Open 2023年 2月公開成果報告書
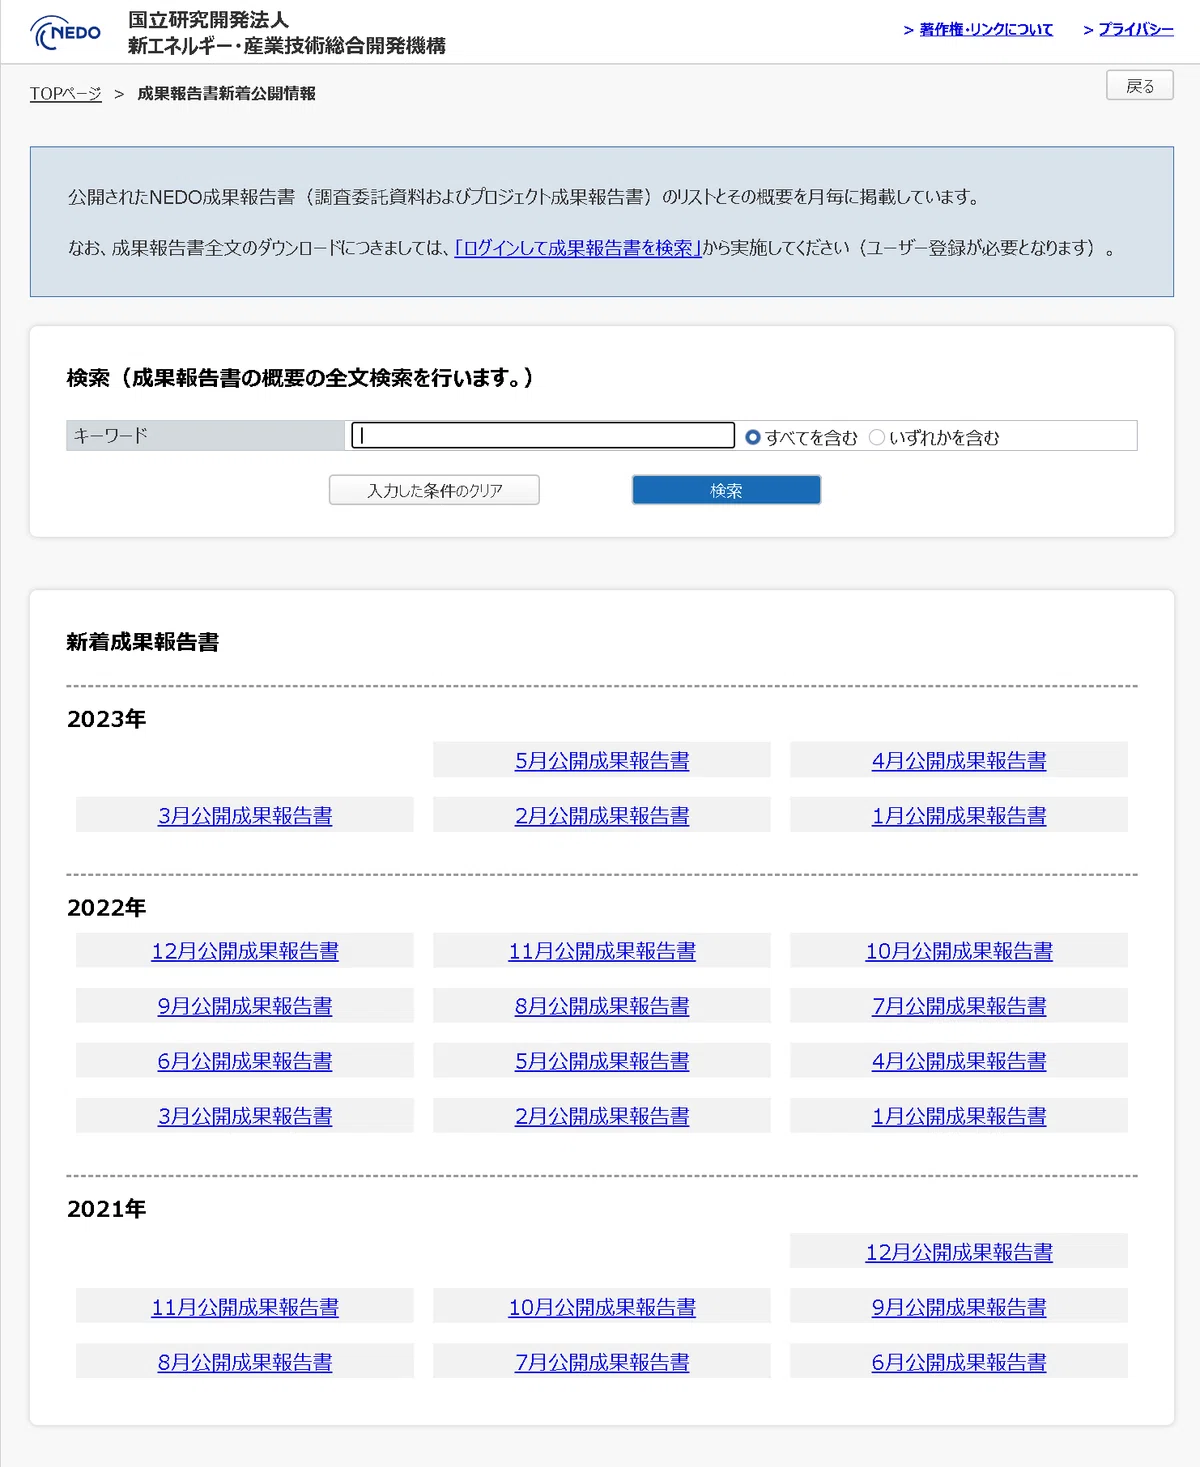The image size is (1200, 1467). [x=602, y=816]
